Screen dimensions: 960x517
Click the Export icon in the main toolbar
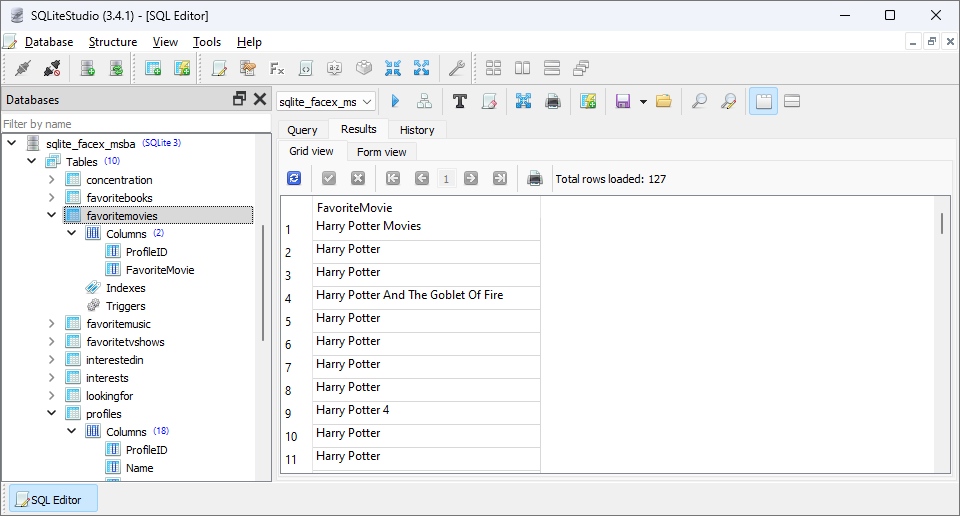click(x=421, y=68)
